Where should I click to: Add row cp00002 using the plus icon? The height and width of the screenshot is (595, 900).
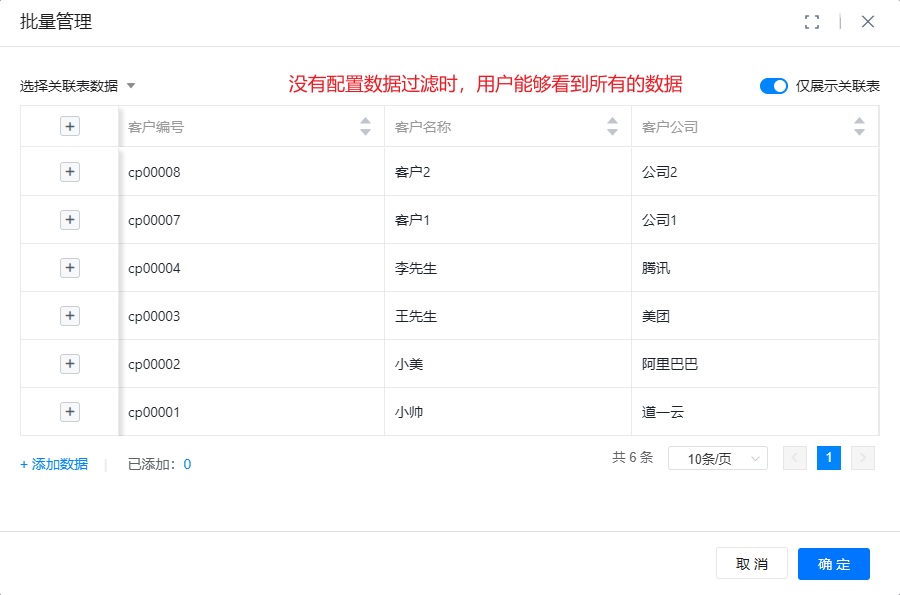point(70,364)
